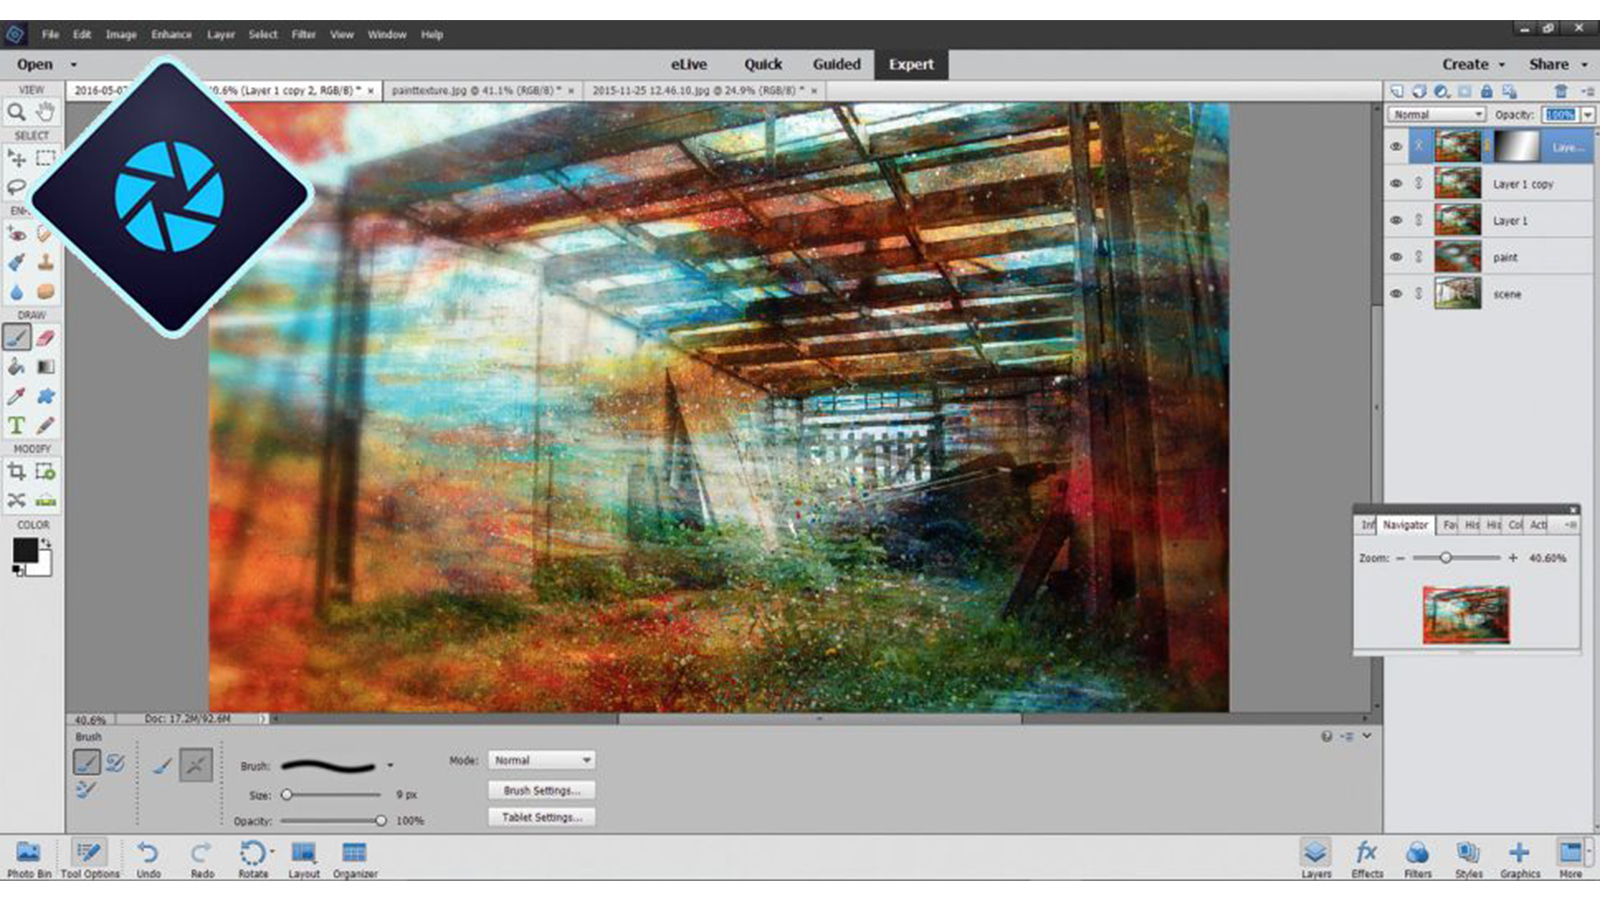The height and width of the screenshot is (900, 1600).
Task: Select the Blur droplet tool
Action: (17, 292)
